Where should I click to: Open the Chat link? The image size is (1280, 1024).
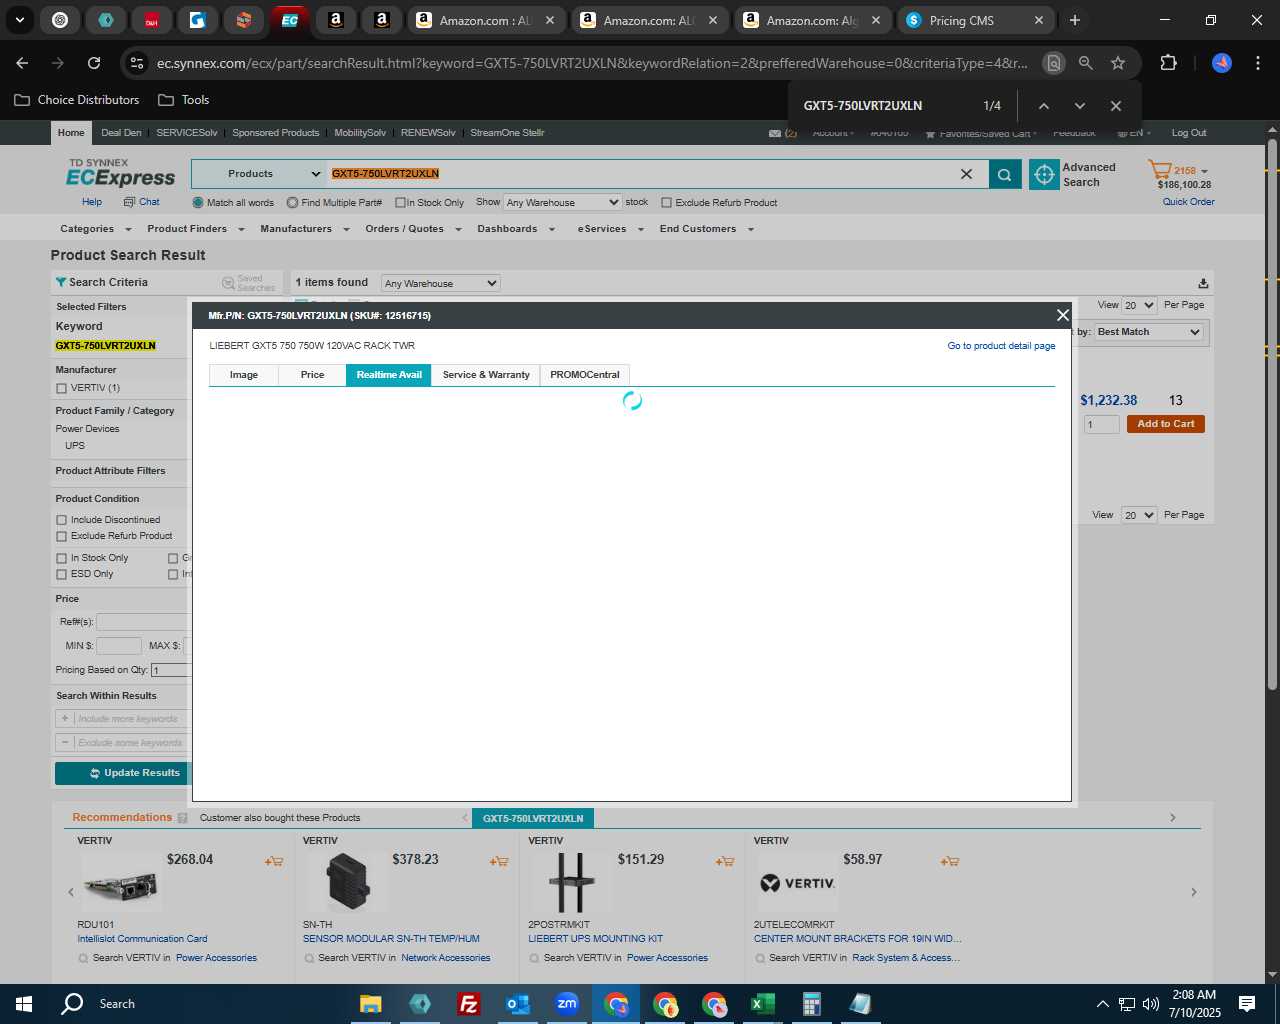pos(142,202)
